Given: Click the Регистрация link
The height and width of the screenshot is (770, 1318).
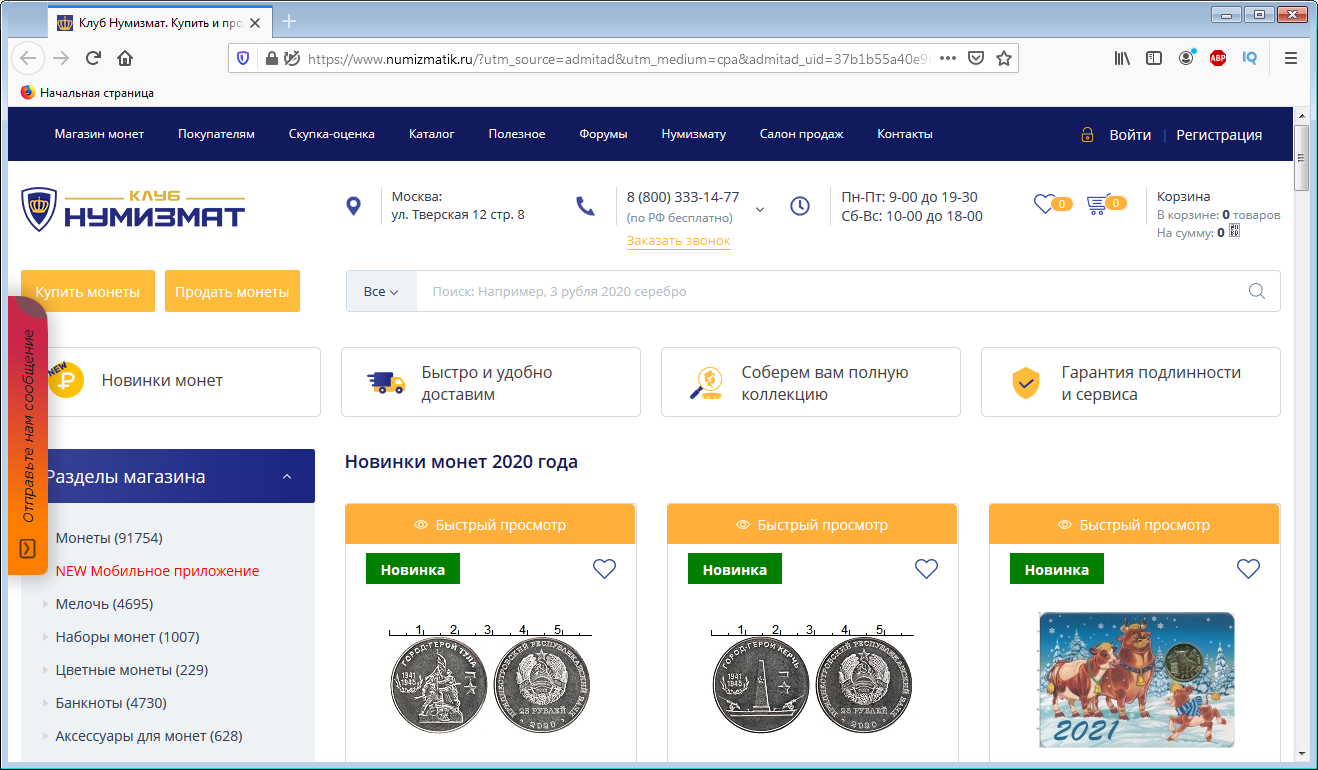Looking at the screenshot, I should (x=1219, y=135).
